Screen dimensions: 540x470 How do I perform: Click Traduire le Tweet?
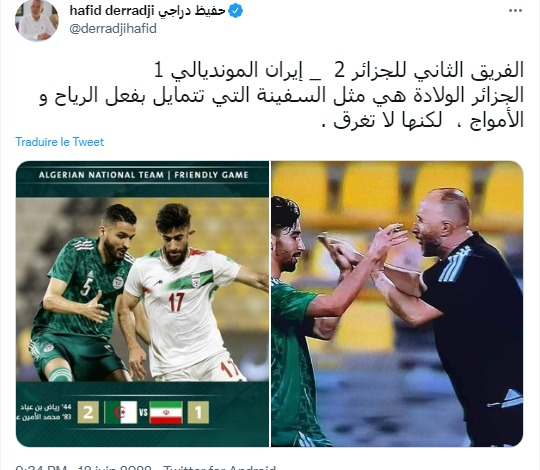click(x=60, y=142)
